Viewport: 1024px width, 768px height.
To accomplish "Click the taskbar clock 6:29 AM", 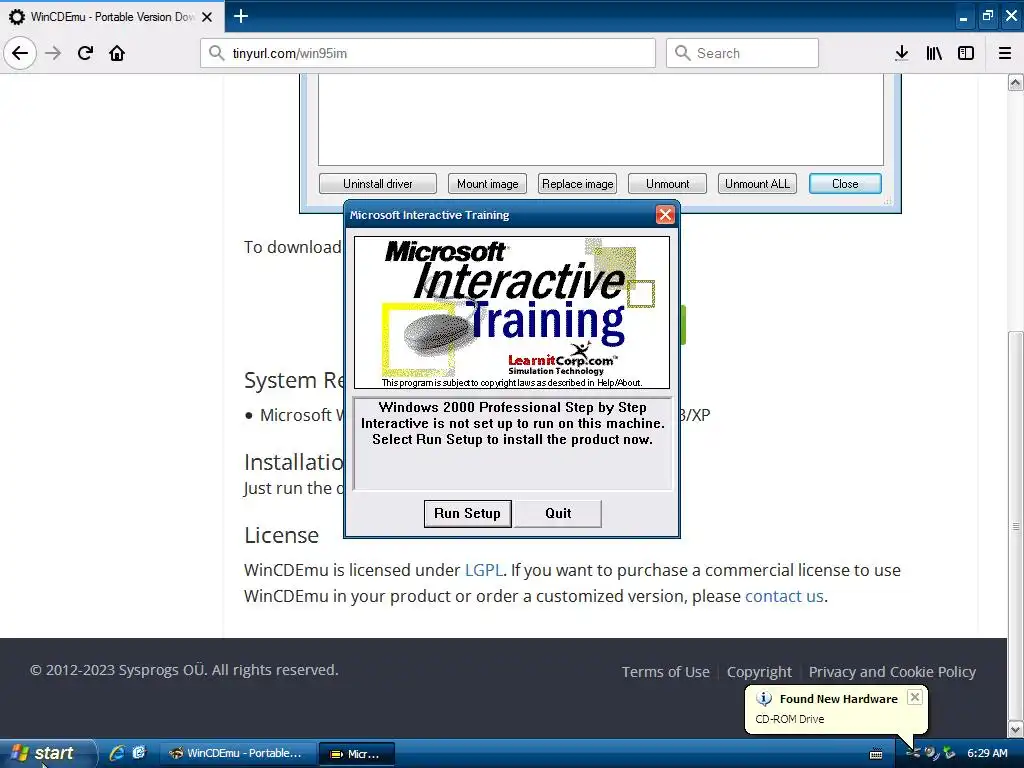I will (987, 753).
